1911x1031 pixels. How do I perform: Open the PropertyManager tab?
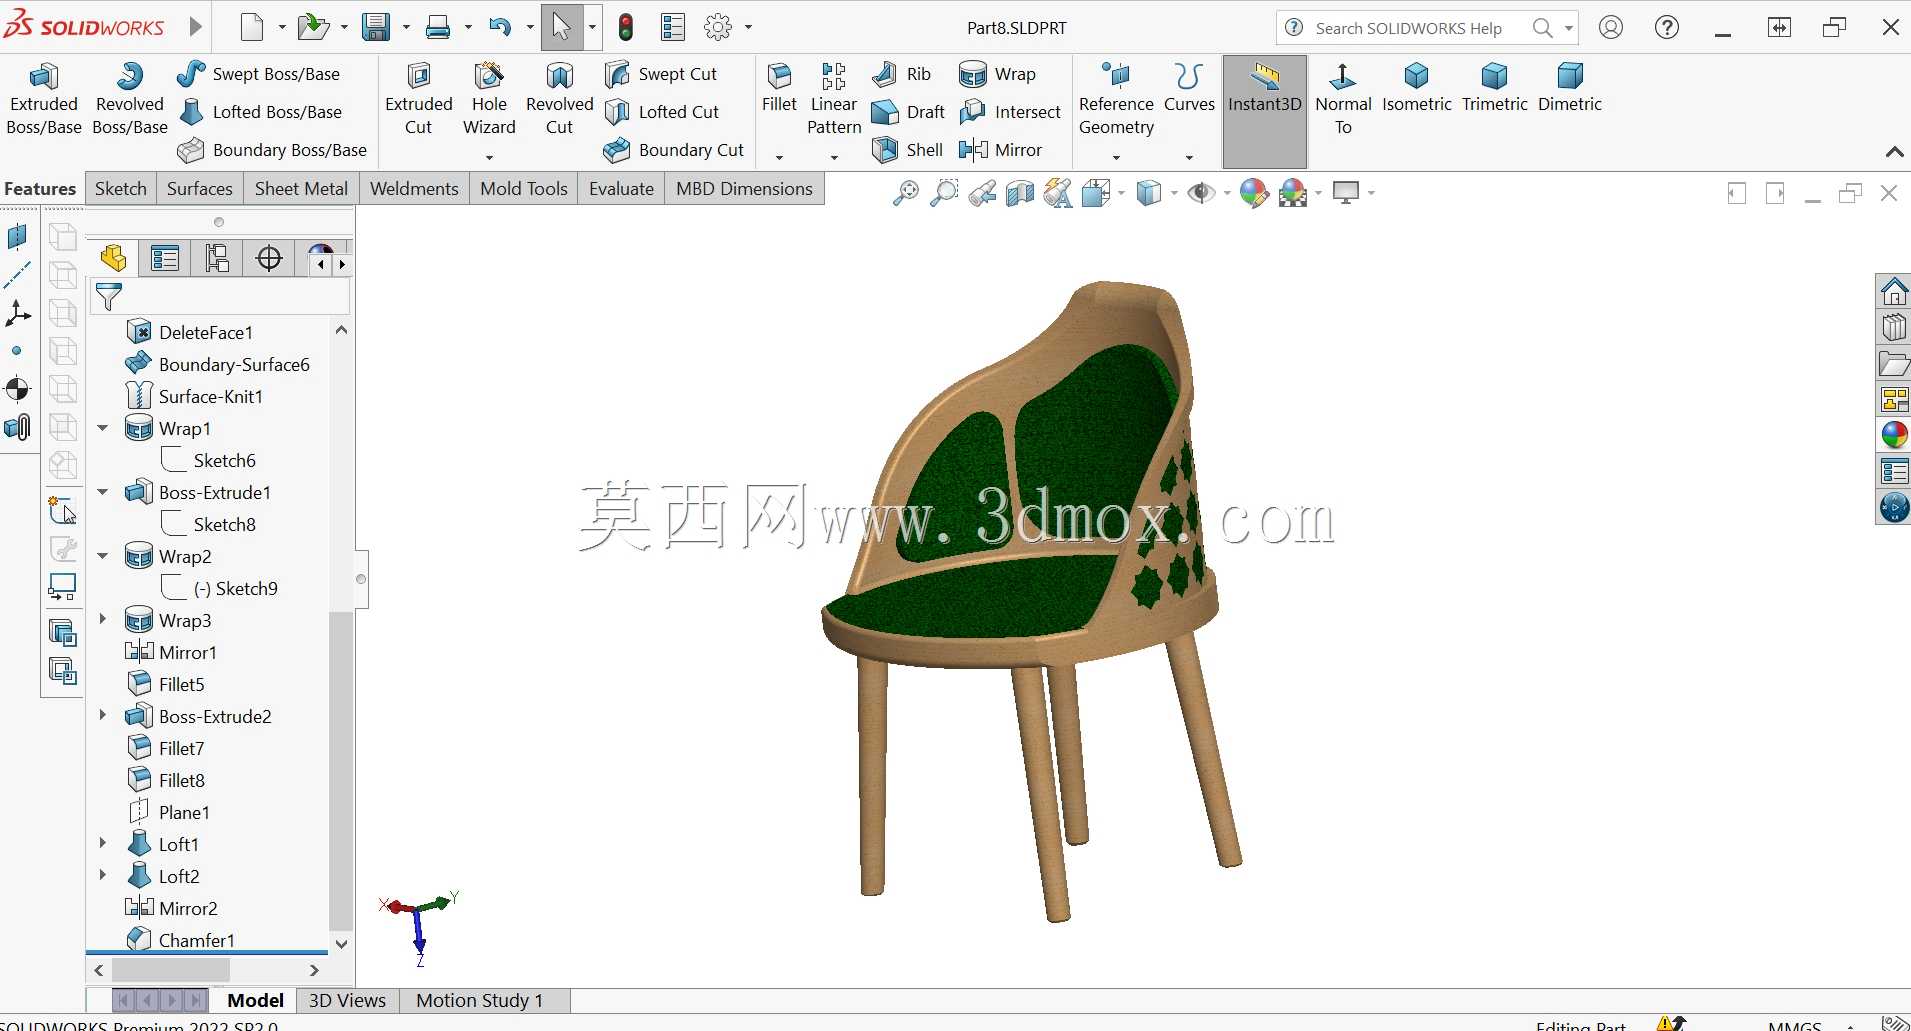[165, 259]
